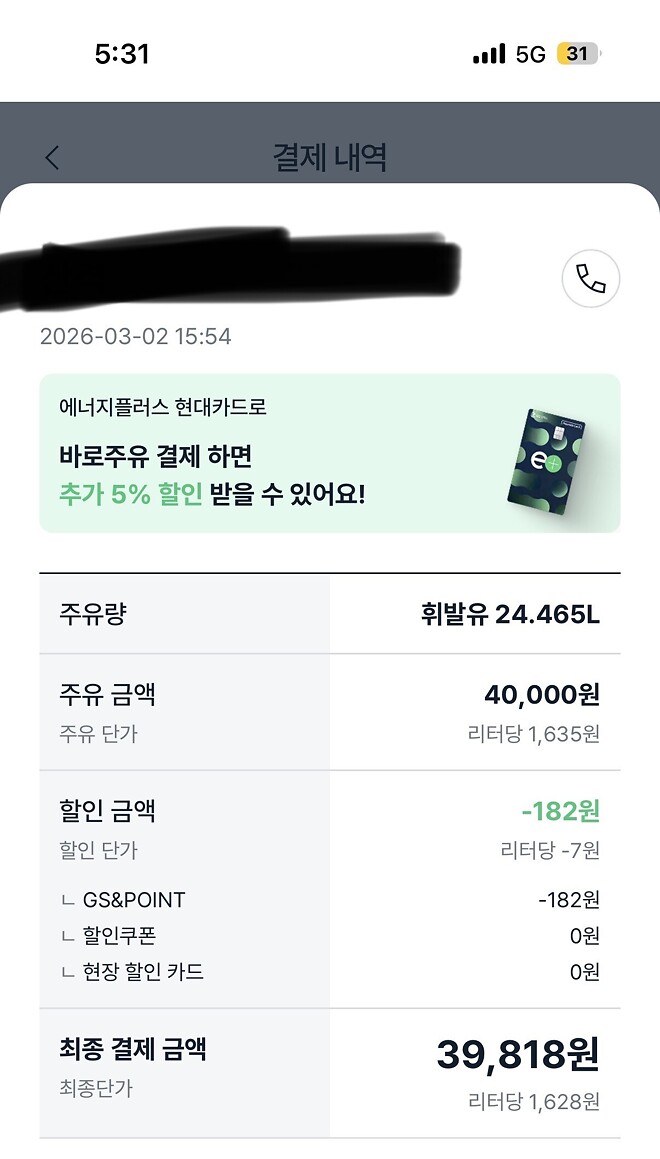Click the back chevron arrow

(50, 157)
